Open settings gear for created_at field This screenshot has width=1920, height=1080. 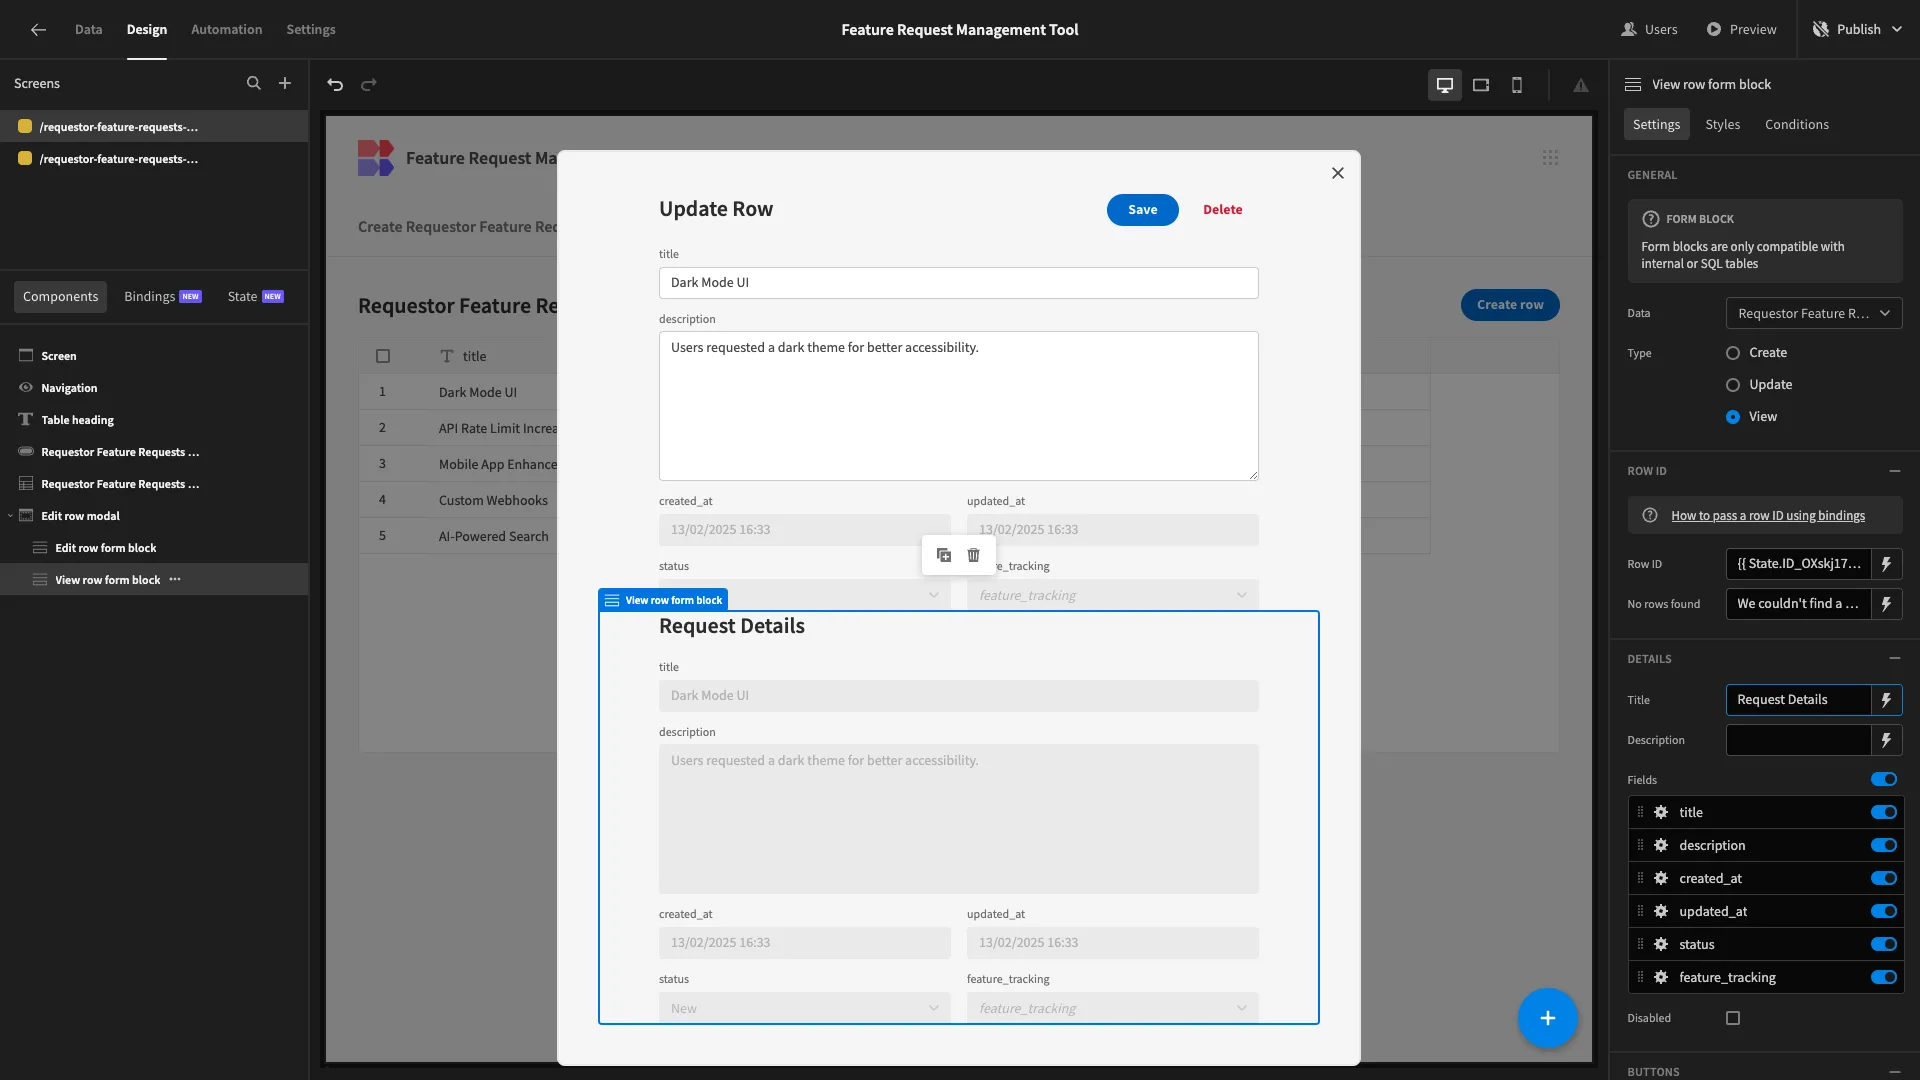tap(1661, 879)
